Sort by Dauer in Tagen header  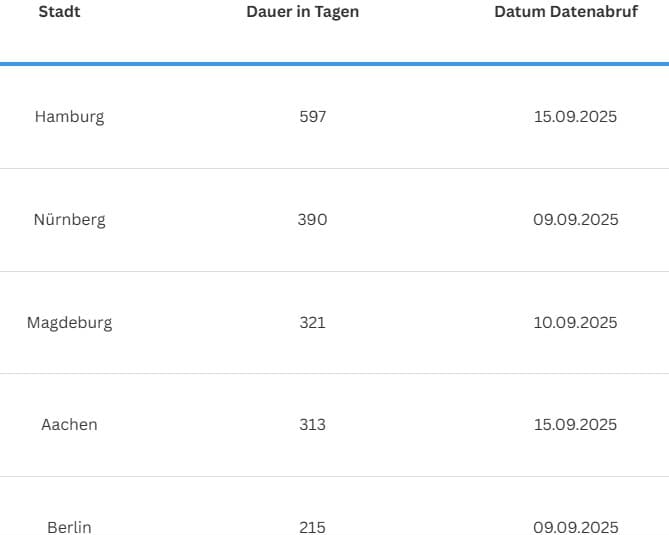pos(303,12)
